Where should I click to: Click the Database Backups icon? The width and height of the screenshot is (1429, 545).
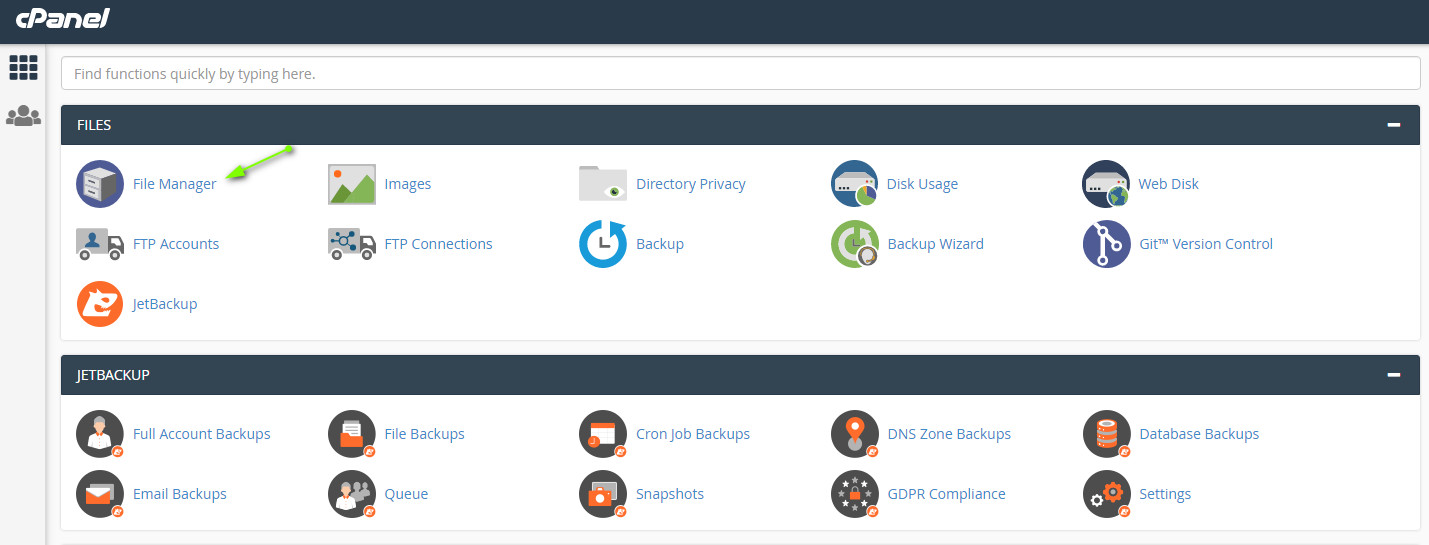pos(1106,435)
